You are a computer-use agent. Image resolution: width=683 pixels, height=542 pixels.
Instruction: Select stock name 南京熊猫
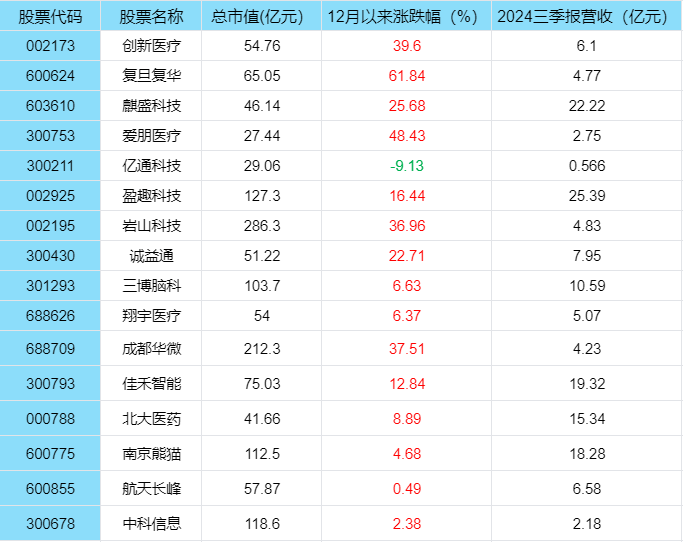click(x=151, y=454)
